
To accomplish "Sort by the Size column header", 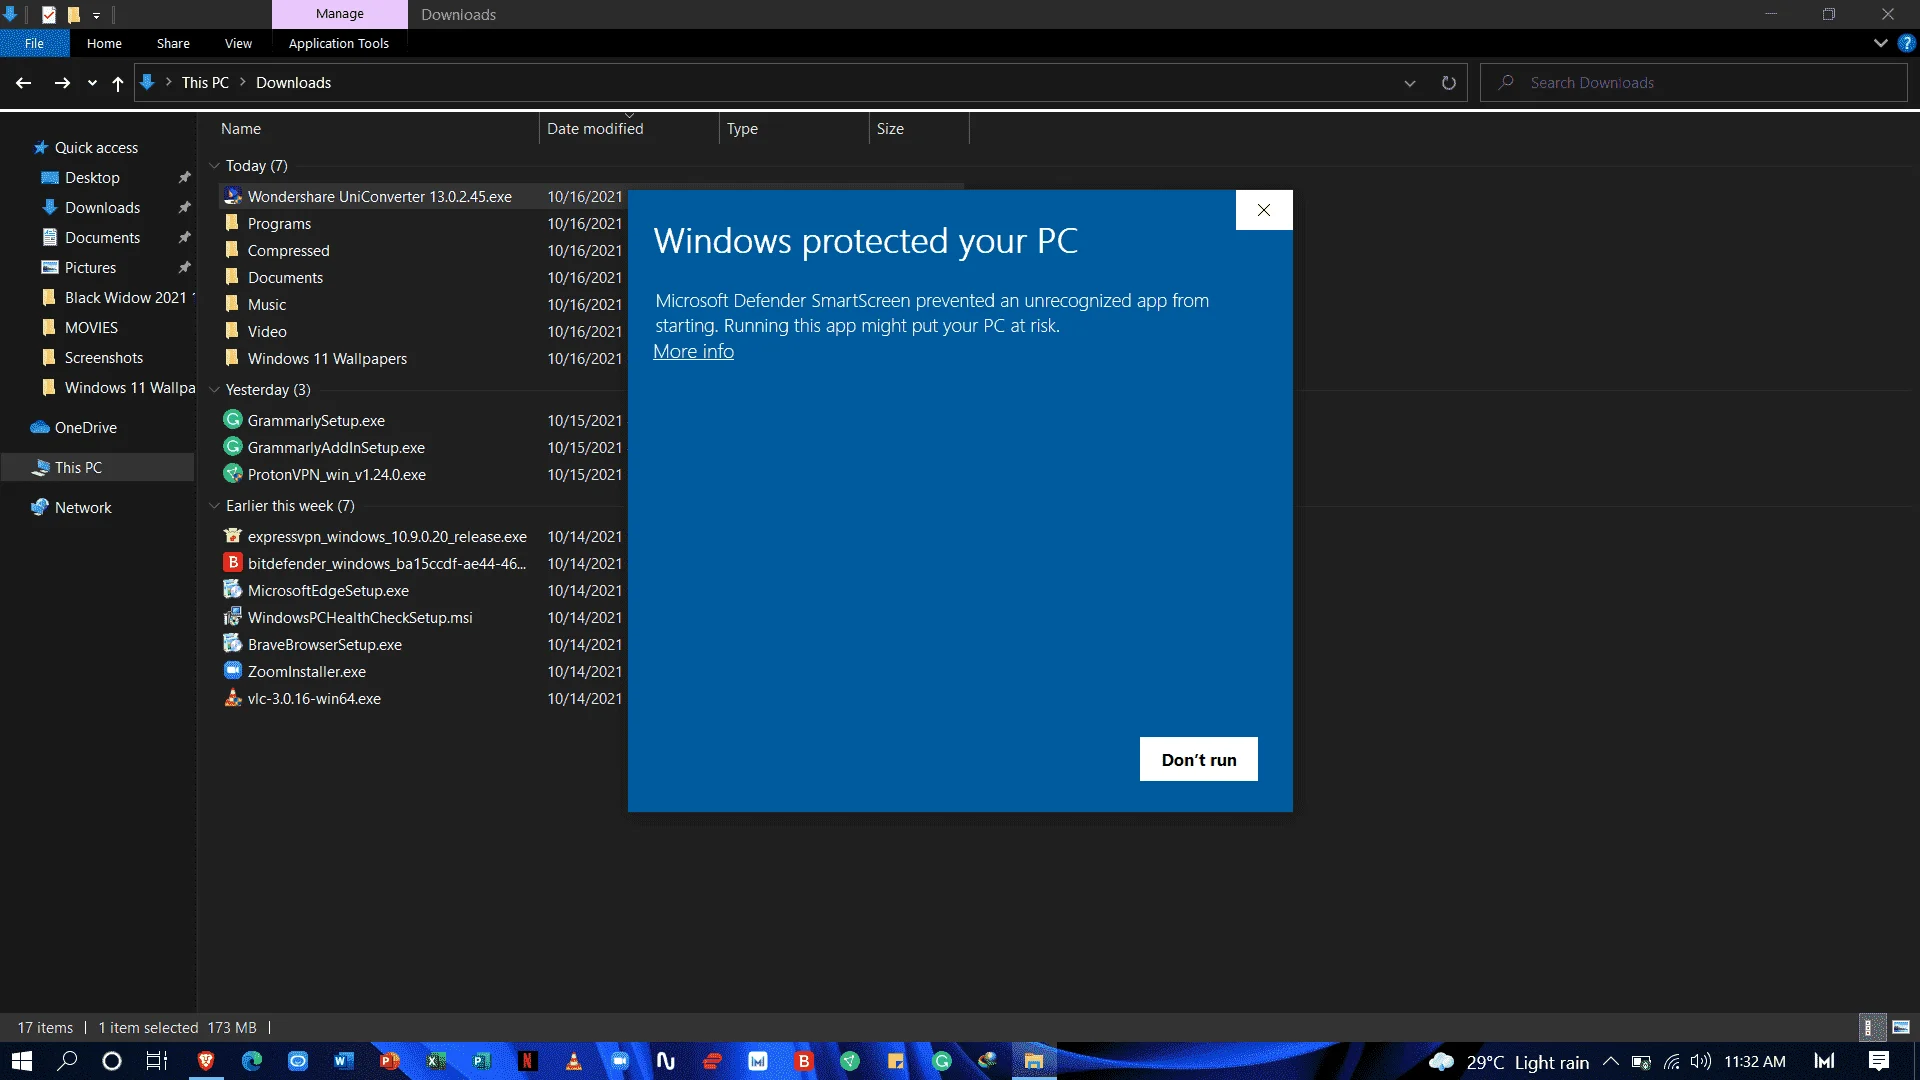I will 919,129.
